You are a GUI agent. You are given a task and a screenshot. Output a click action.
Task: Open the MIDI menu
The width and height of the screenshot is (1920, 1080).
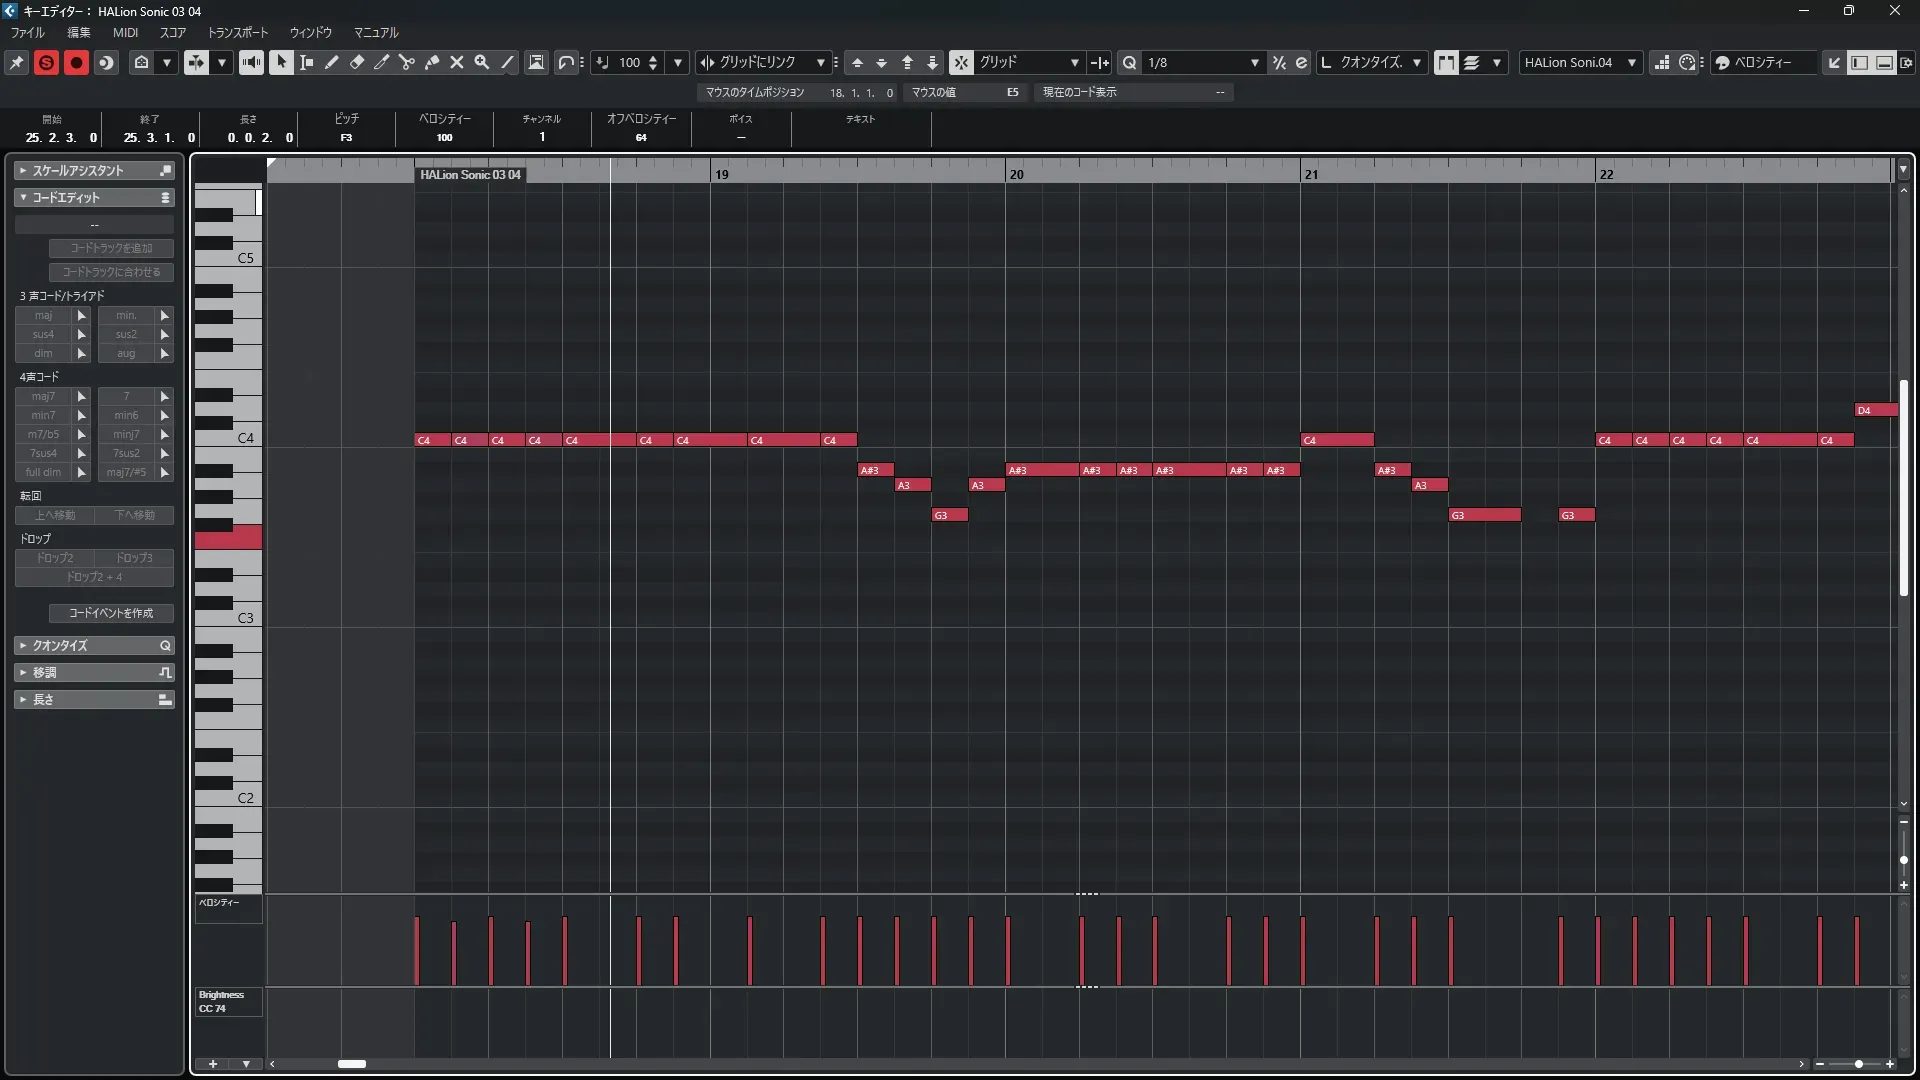[125, 32]
